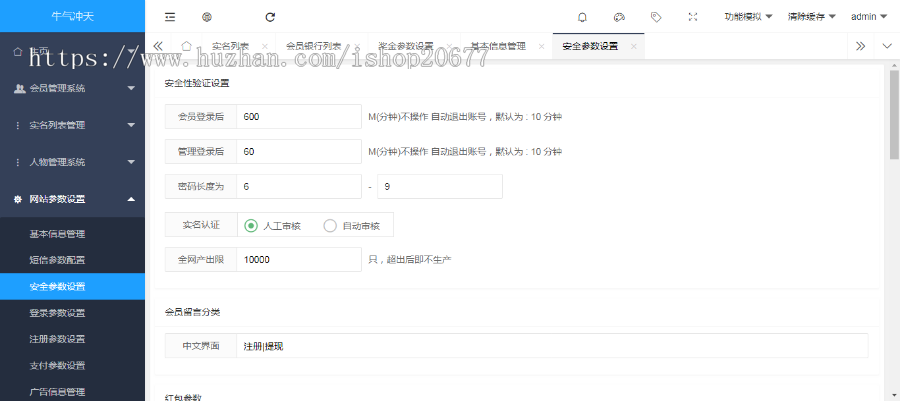Screen dimensions: 900x401
Task: Switch to the 实名列表 tab
Action: click(231, 46)
